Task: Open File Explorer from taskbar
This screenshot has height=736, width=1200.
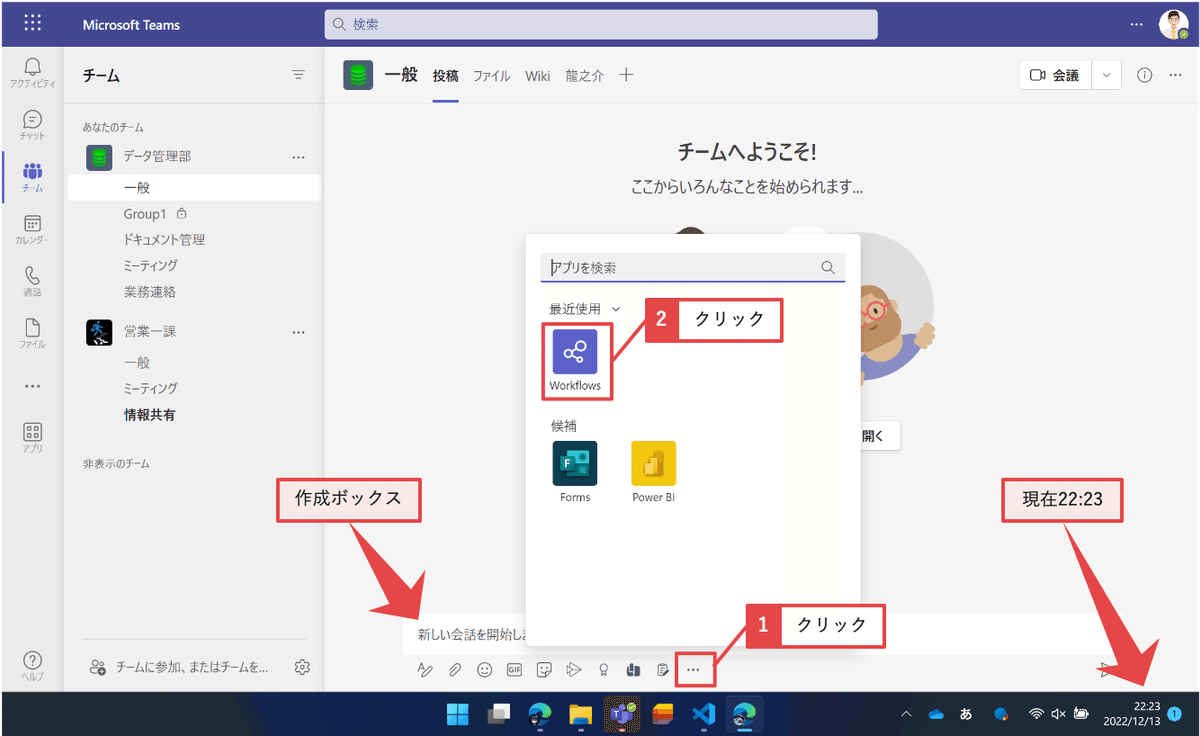Action: (x=581, y=714)
